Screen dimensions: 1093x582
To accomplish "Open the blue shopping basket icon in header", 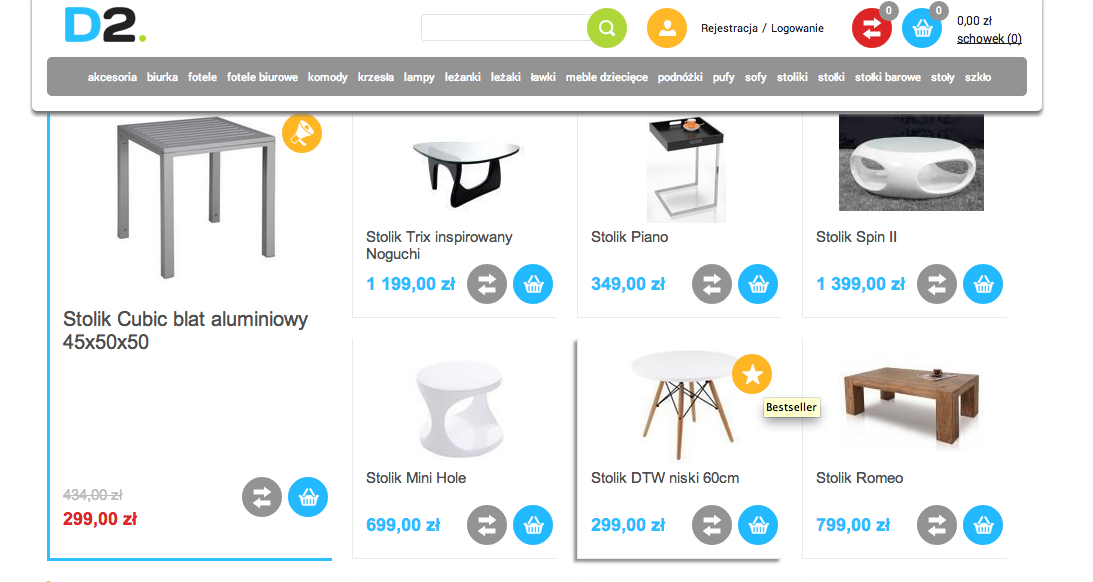I will point(922,29).
